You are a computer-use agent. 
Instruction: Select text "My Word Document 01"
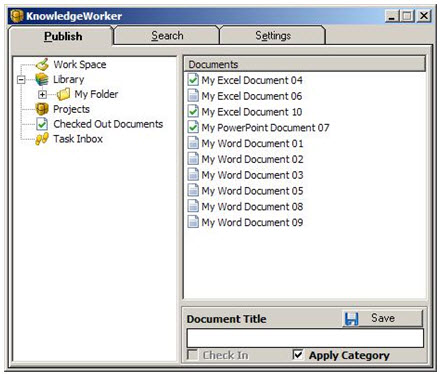tap(252, 143)
